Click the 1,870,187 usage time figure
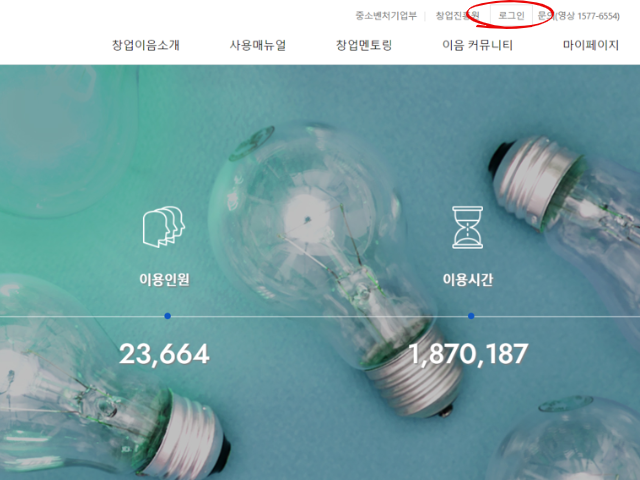640x480 pixels. pyautogui.click(x=468, y=354)
